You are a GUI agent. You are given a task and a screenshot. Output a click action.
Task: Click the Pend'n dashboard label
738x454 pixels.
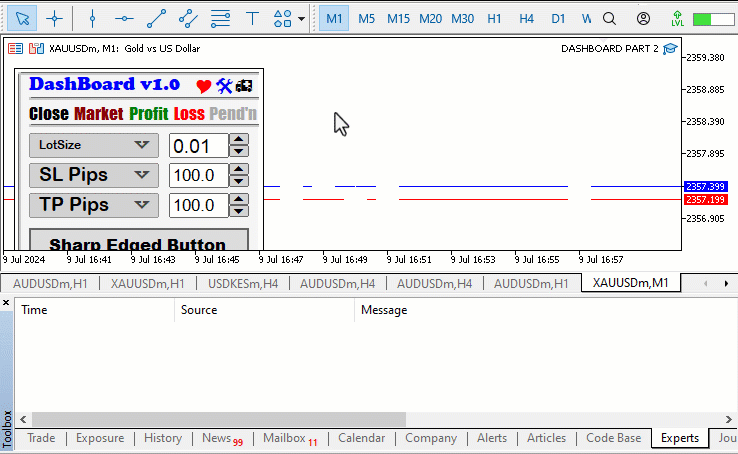233,113
